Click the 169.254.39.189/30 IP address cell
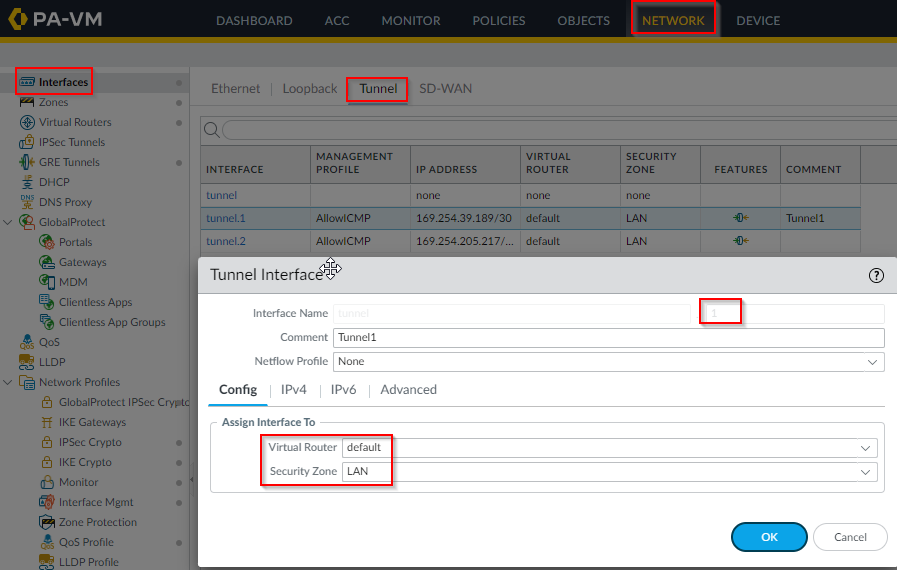 465,218
